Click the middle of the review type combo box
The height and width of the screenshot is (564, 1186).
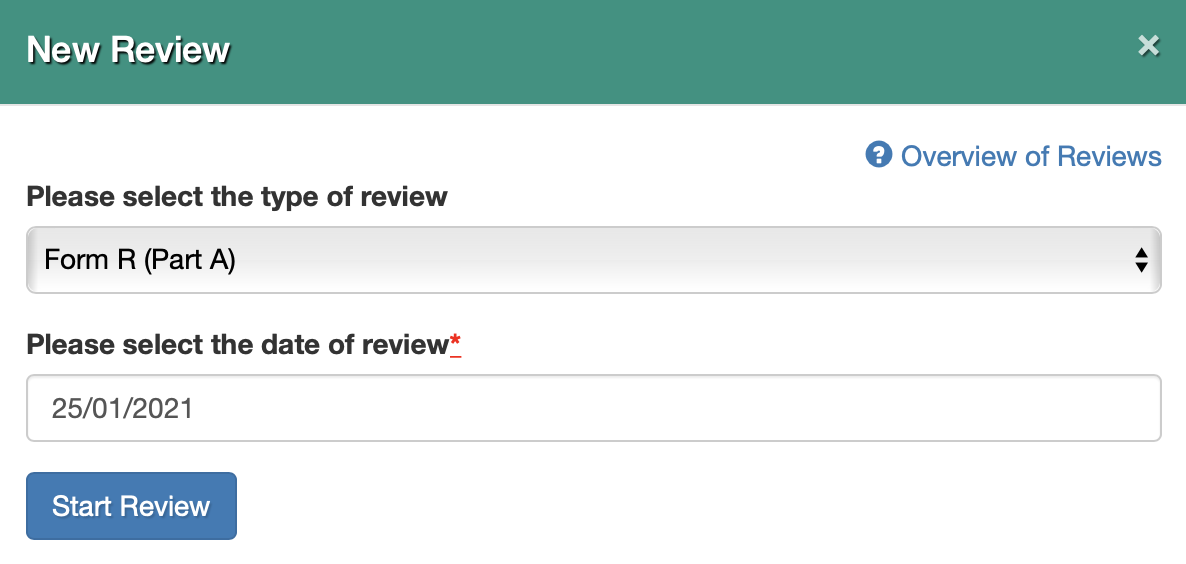[594, 260]
